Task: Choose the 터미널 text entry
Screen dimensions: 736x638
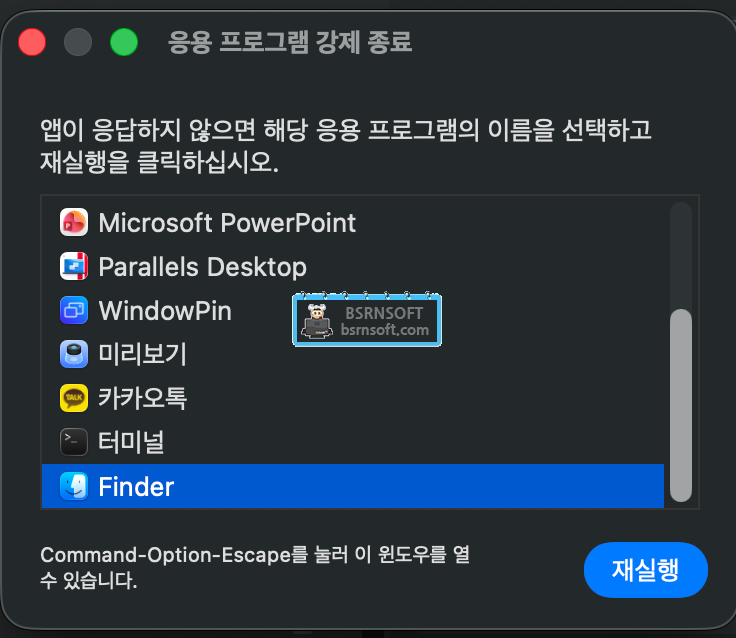Action: pos(131,442)
